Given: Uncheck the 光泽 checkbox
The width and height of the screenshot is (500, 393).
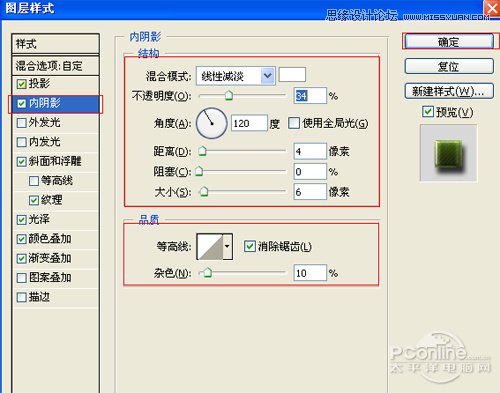Looking at the screenshot, I should pos(22,220).
